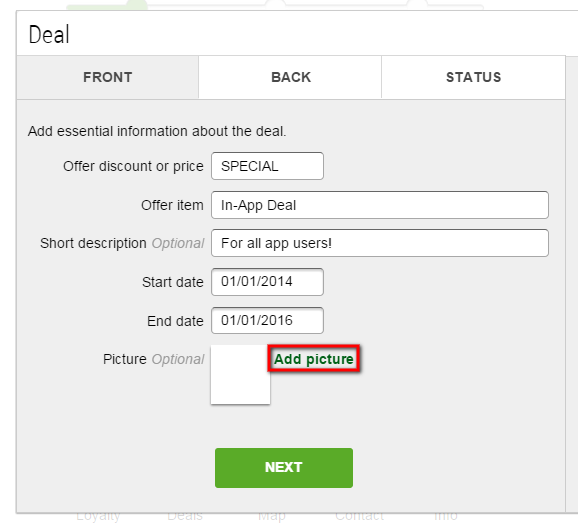The width and height of the screenshot is (578, 528).
Task: Click the Add picture link
Action: tap(314, 359)
